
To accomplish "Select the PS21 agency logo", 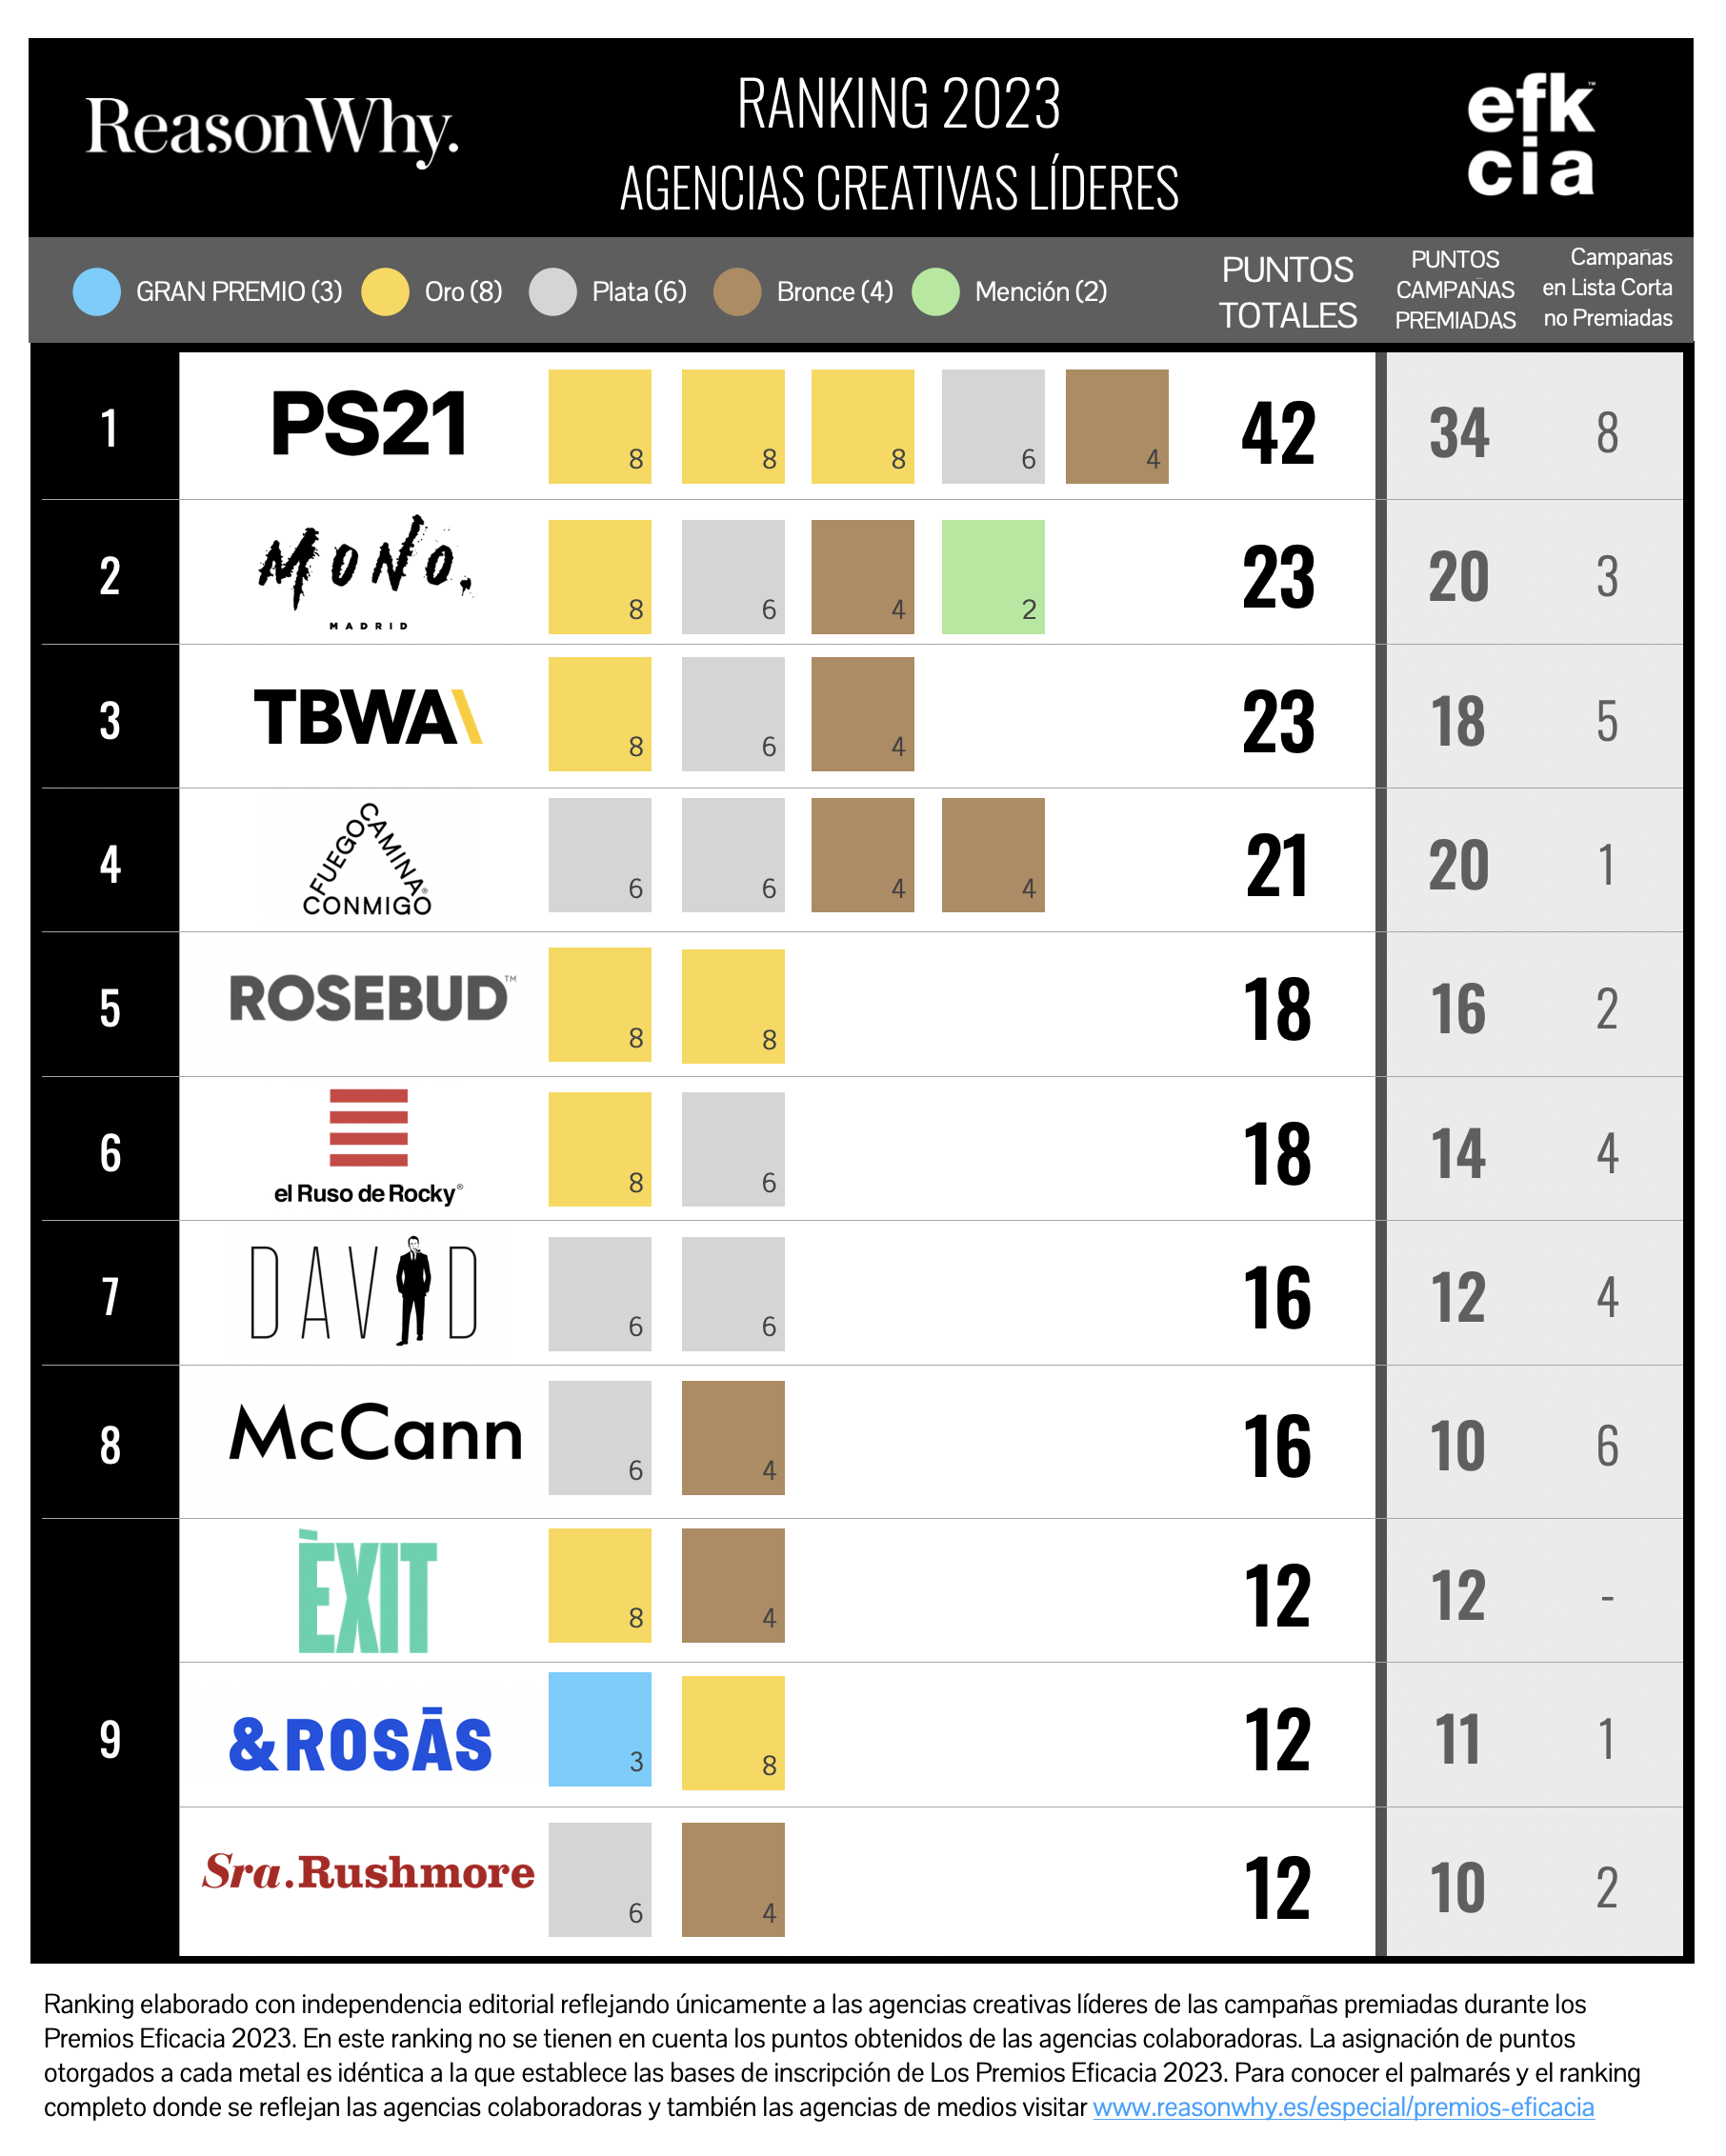I will pos(369,424).
